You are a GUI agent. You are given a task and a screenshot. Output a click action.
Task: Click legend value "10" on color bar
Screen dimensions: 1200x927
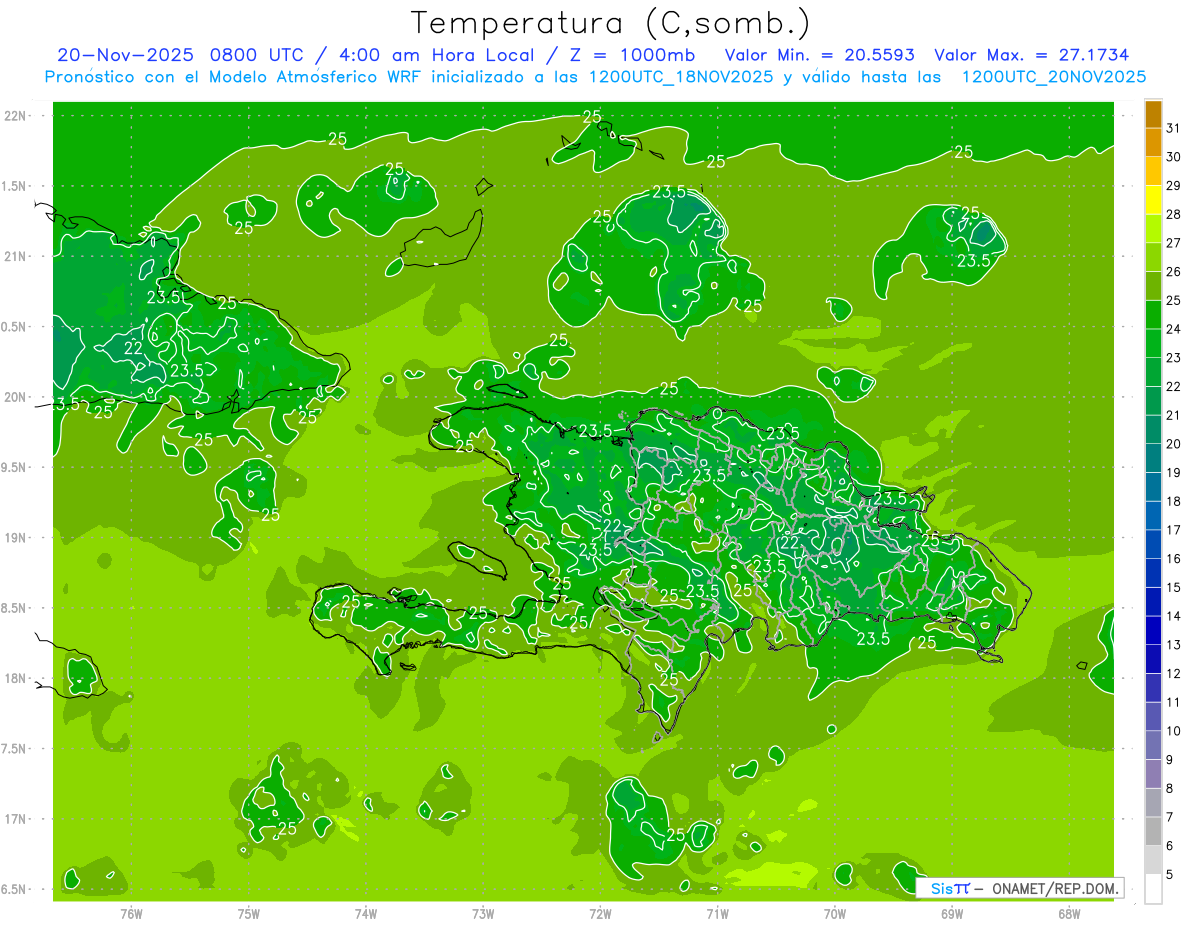[x=1174, y=731]
